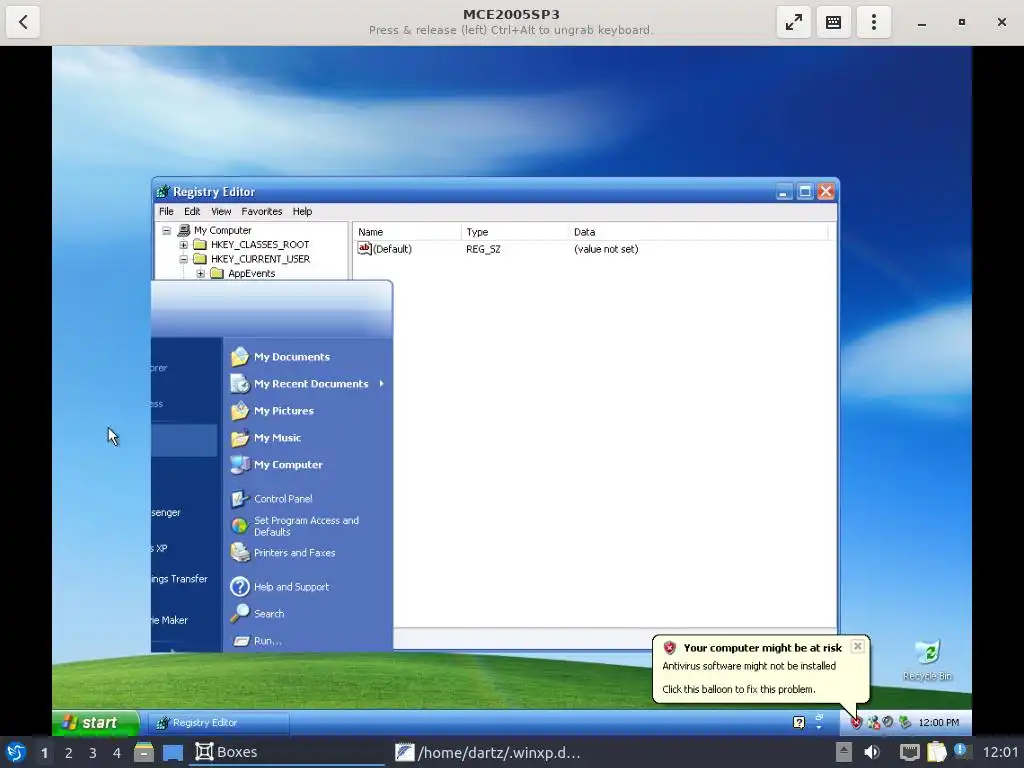Switch to host workspace 2
Image resolution: width=1024 pixels, height=768 pixels.
69,753
